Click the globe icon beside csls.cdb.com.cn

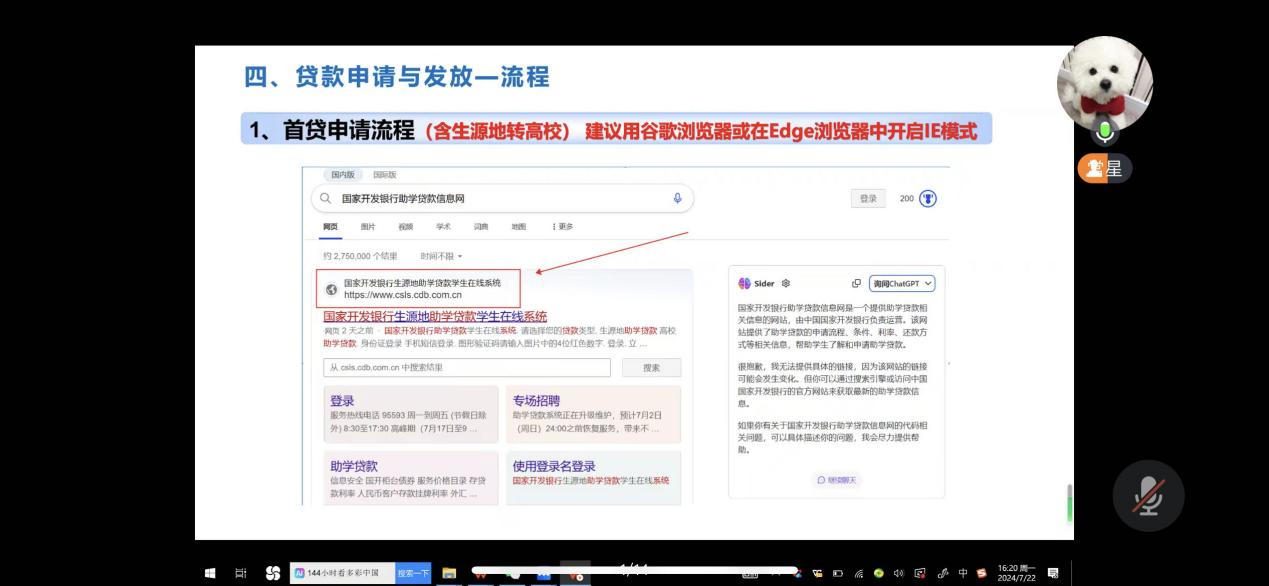click(331, 289)
